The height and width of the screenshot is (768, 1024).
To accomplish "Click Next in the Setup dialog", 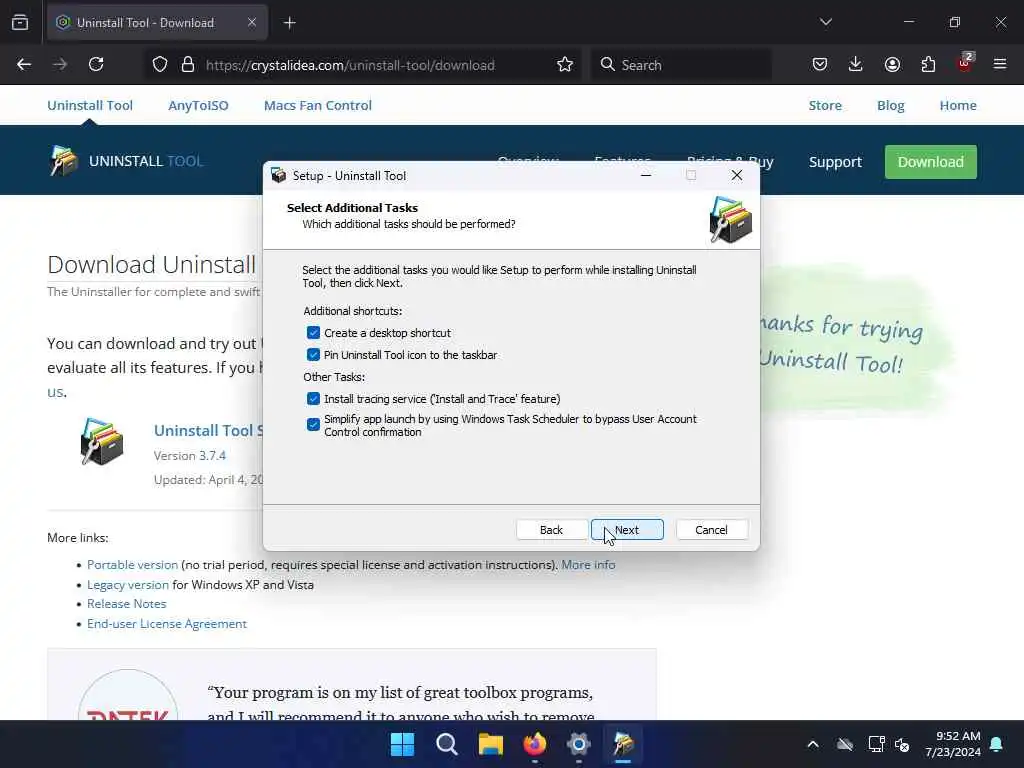I will click(627, 530).
